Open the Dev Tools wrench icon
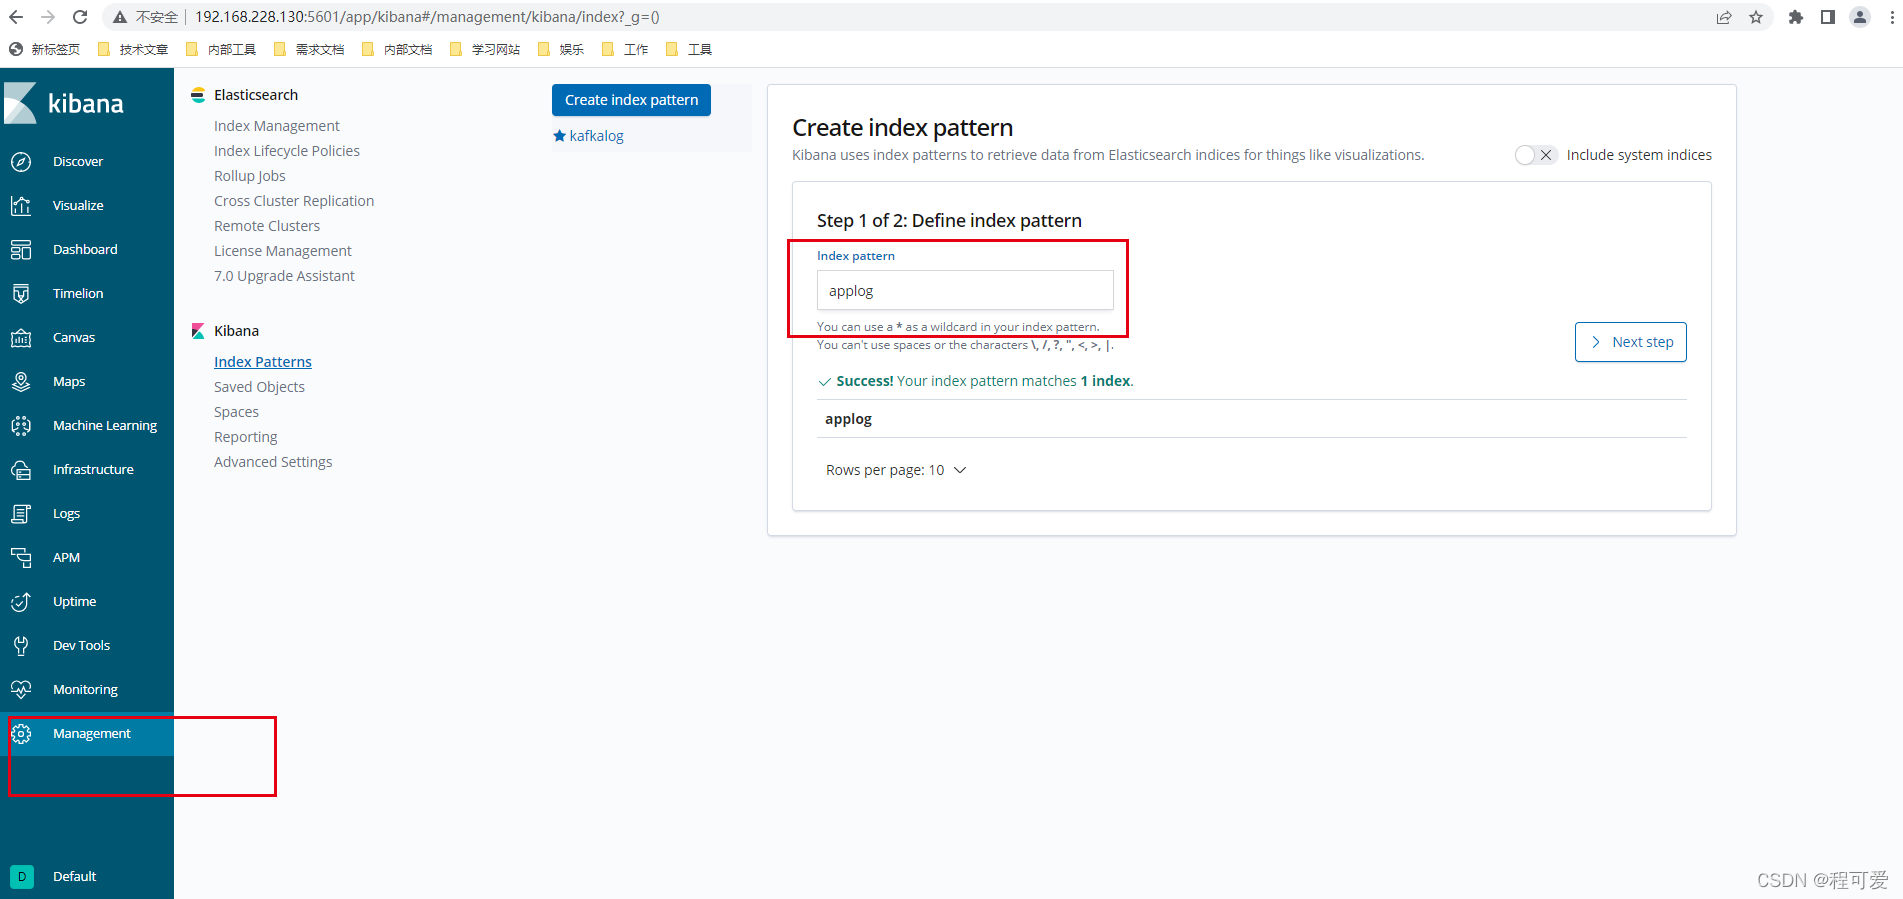 pyautogui.click(x=21, y=646)
